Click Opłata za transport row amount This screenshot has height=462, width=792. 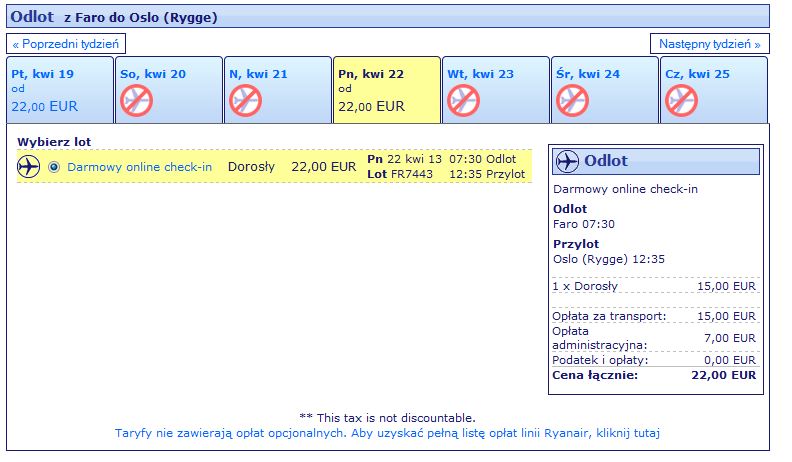pos(726,316)
